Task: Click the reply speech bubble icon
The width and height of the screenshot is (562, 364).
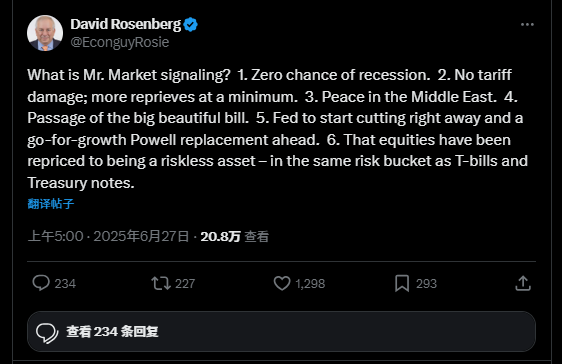Action: coord(41,283)
